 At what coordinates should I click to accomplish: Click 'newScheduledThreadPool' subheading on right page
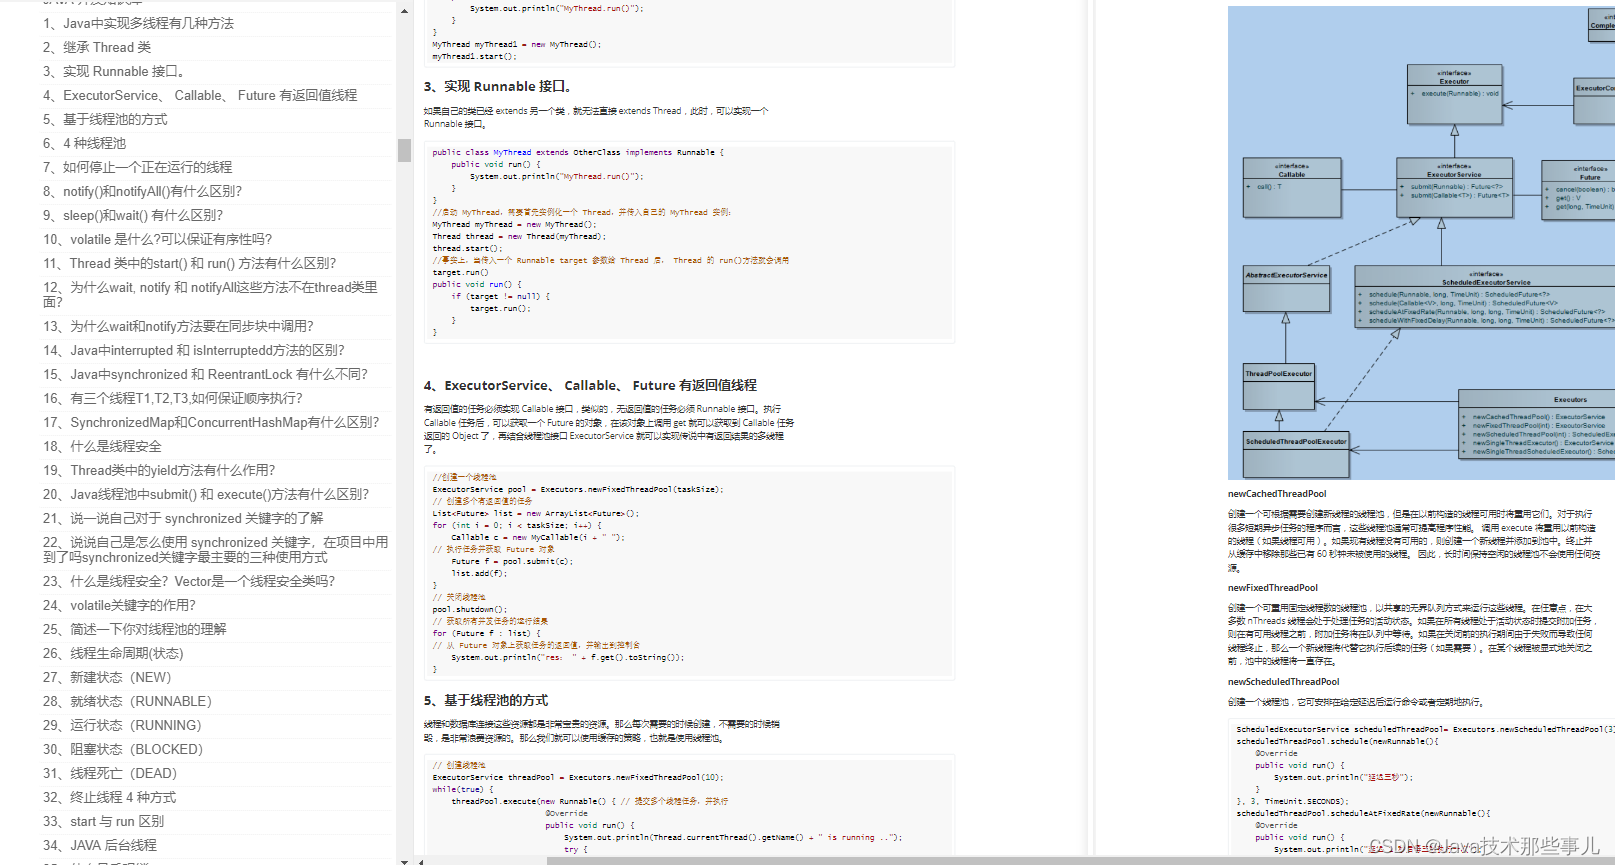coord(1284,682)
